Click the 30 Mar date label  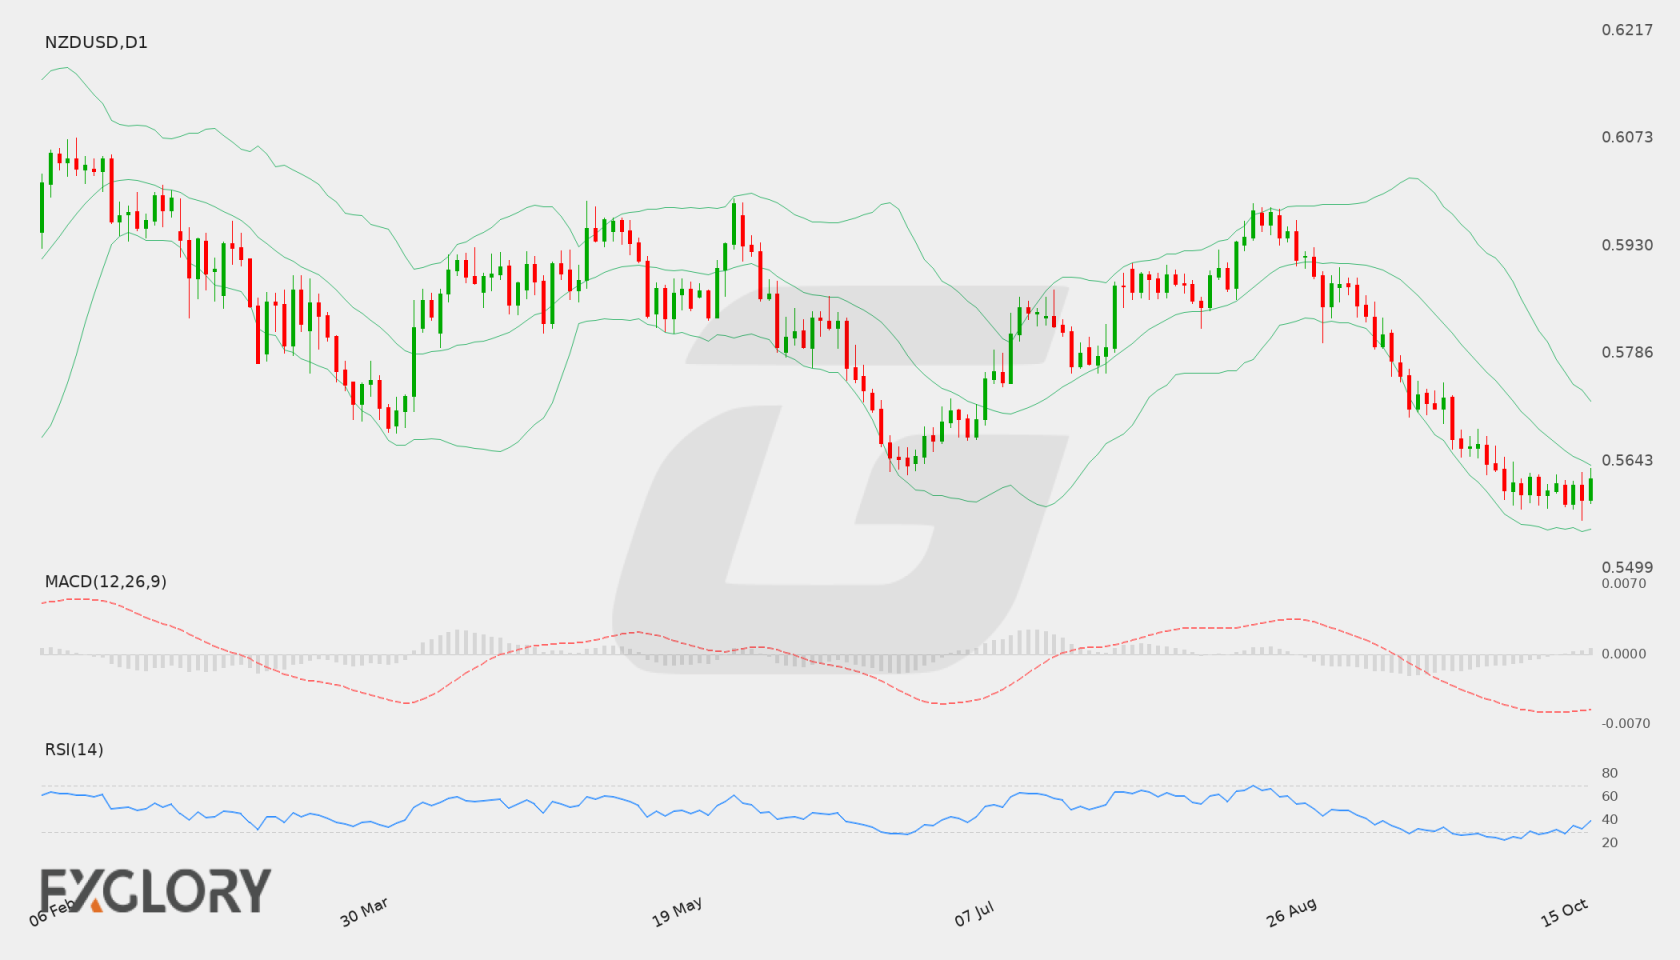click(364, 912)
